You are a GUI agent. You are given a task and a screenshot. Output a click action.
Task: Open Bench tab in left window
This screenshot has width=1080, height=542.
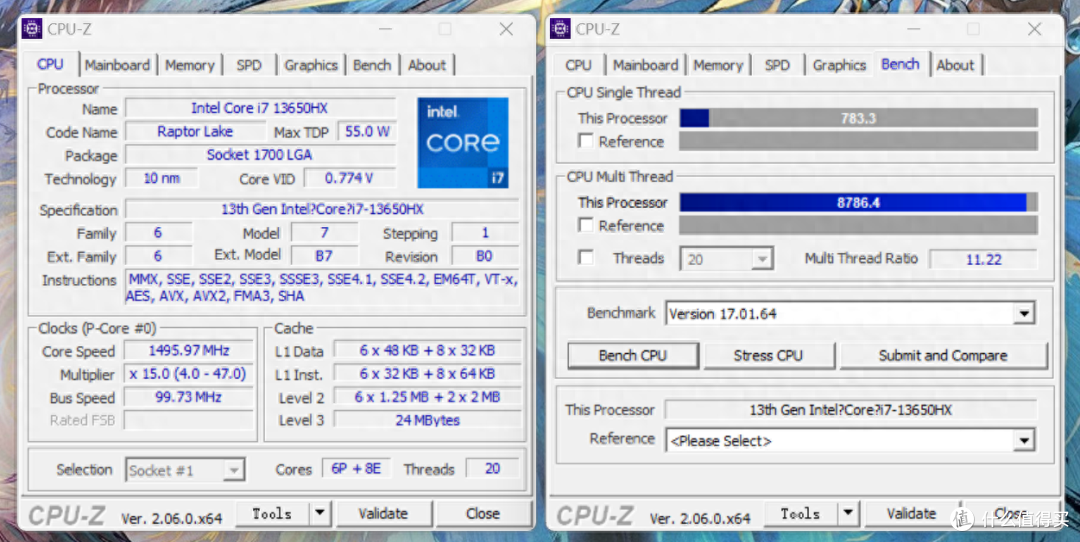tap(372, 65)
